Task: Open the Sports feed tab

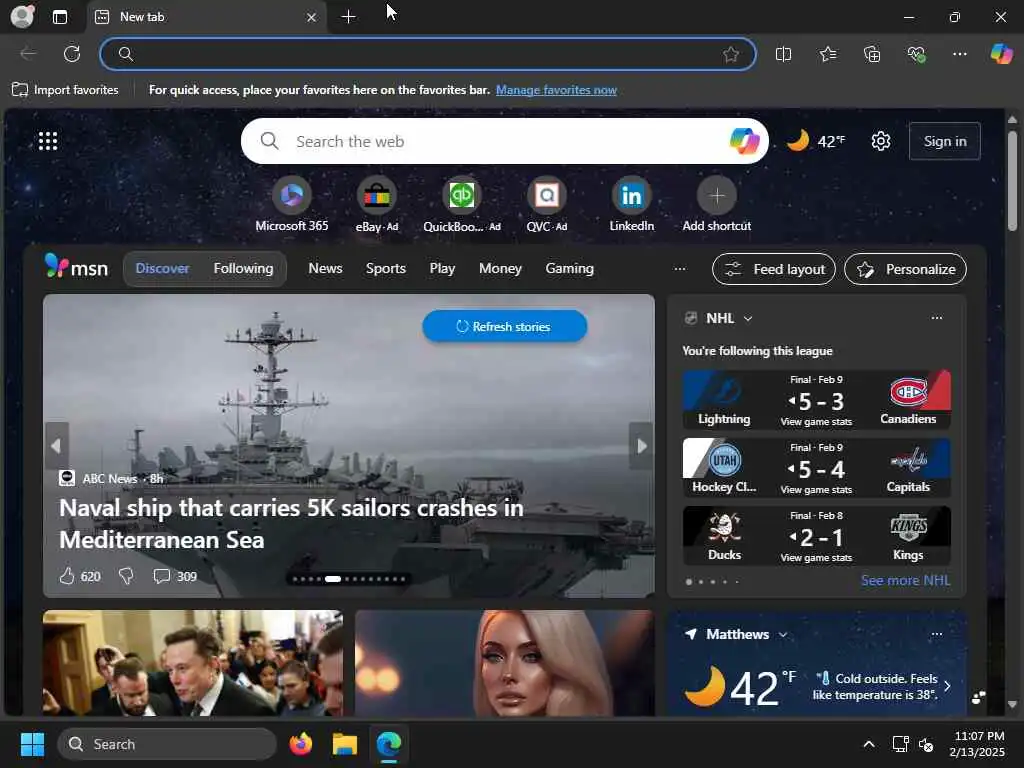Action: [x=385, y=268]
